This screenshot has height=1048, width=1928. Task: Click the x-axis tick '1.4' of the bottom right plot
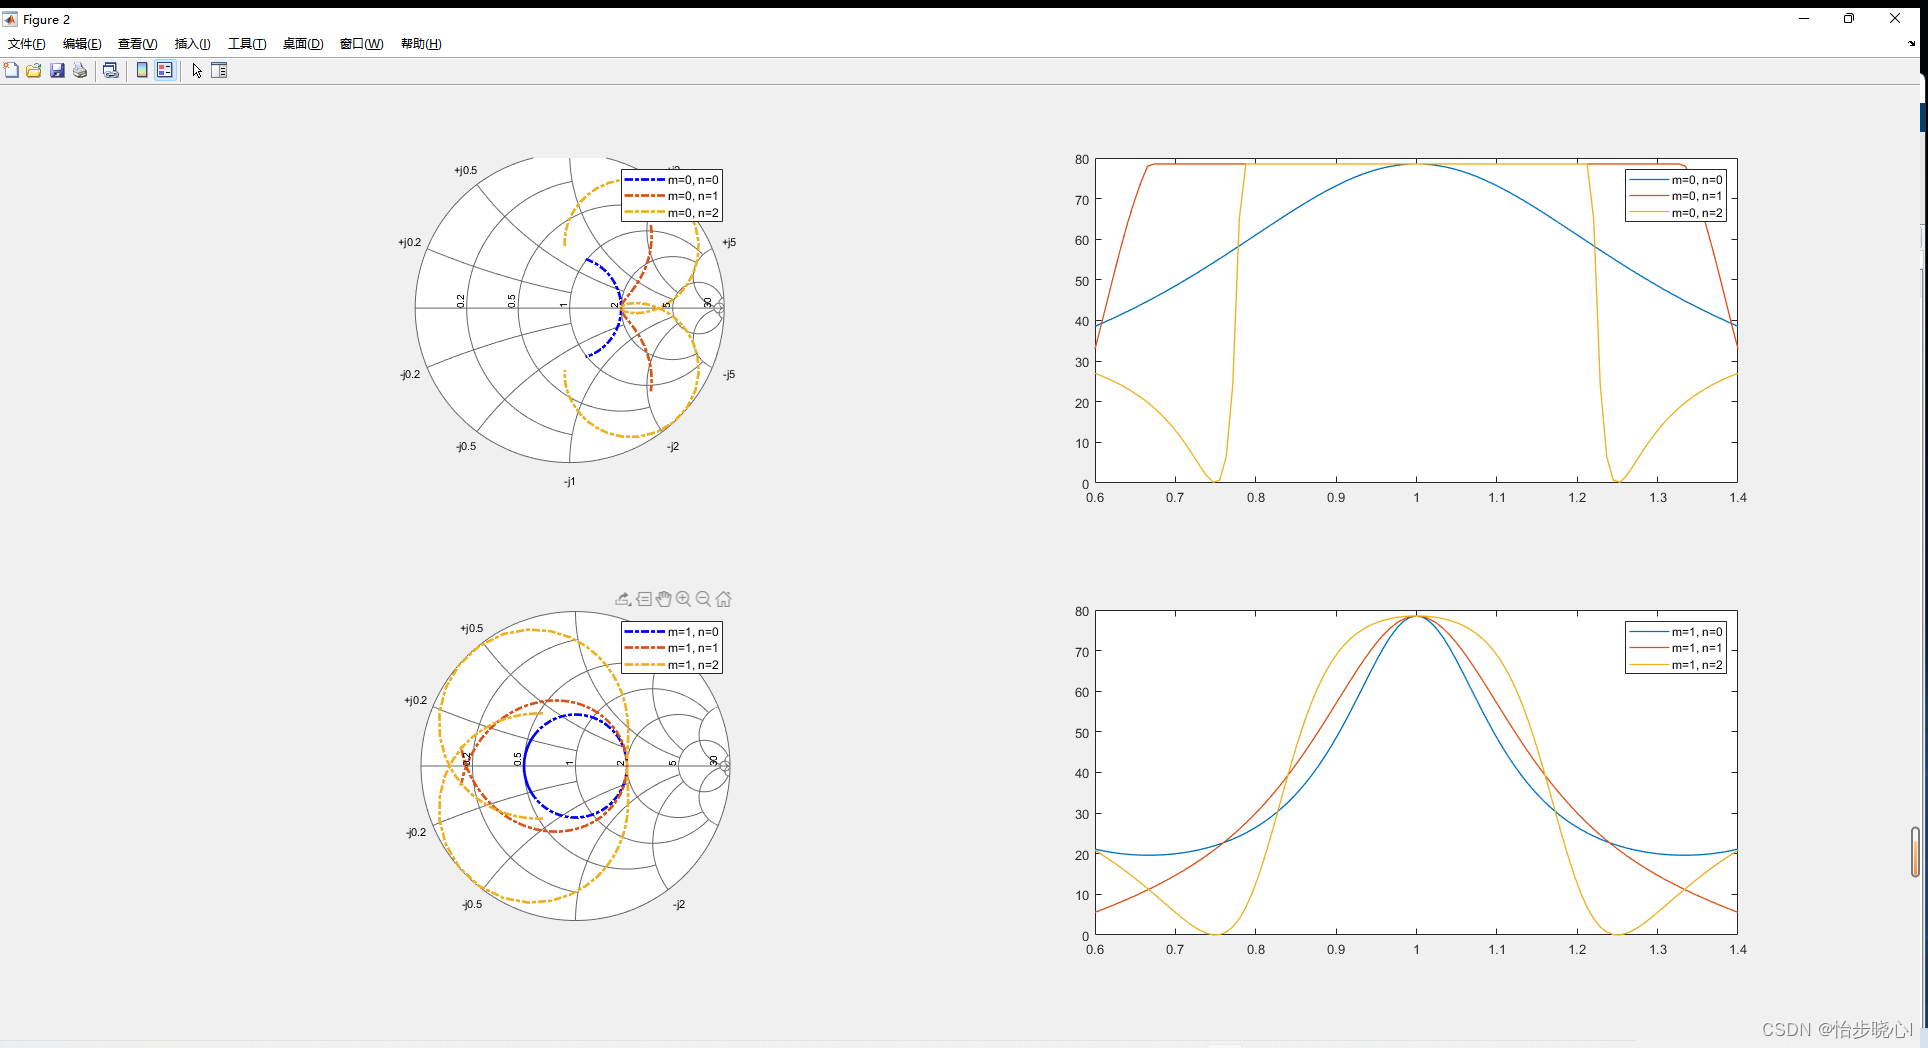tap(1738, 950)
